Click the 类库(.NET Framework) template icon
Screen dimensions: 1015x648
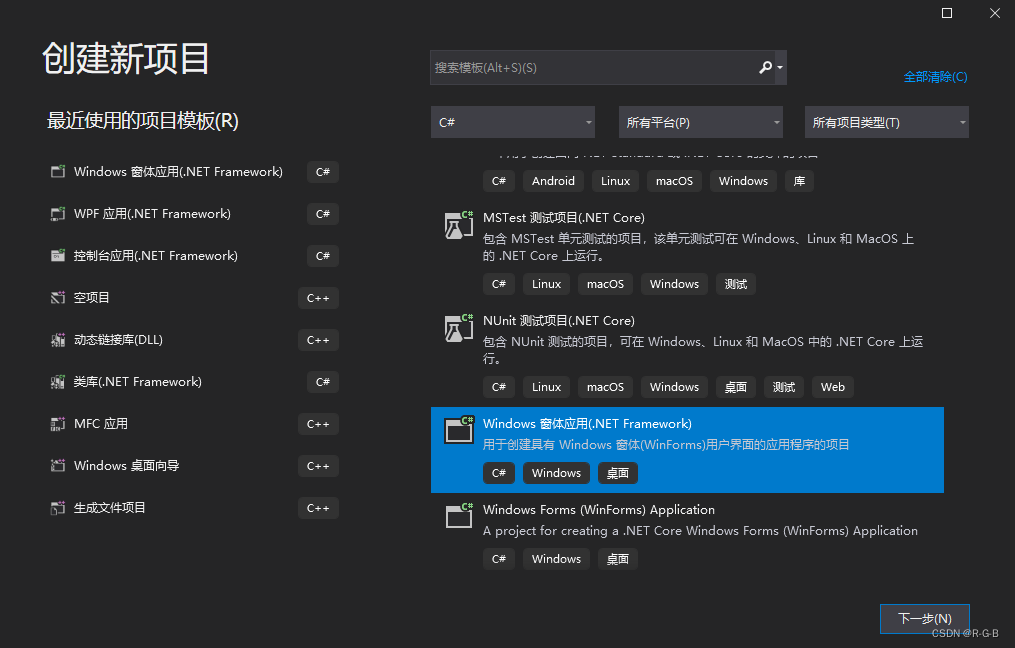58,382
